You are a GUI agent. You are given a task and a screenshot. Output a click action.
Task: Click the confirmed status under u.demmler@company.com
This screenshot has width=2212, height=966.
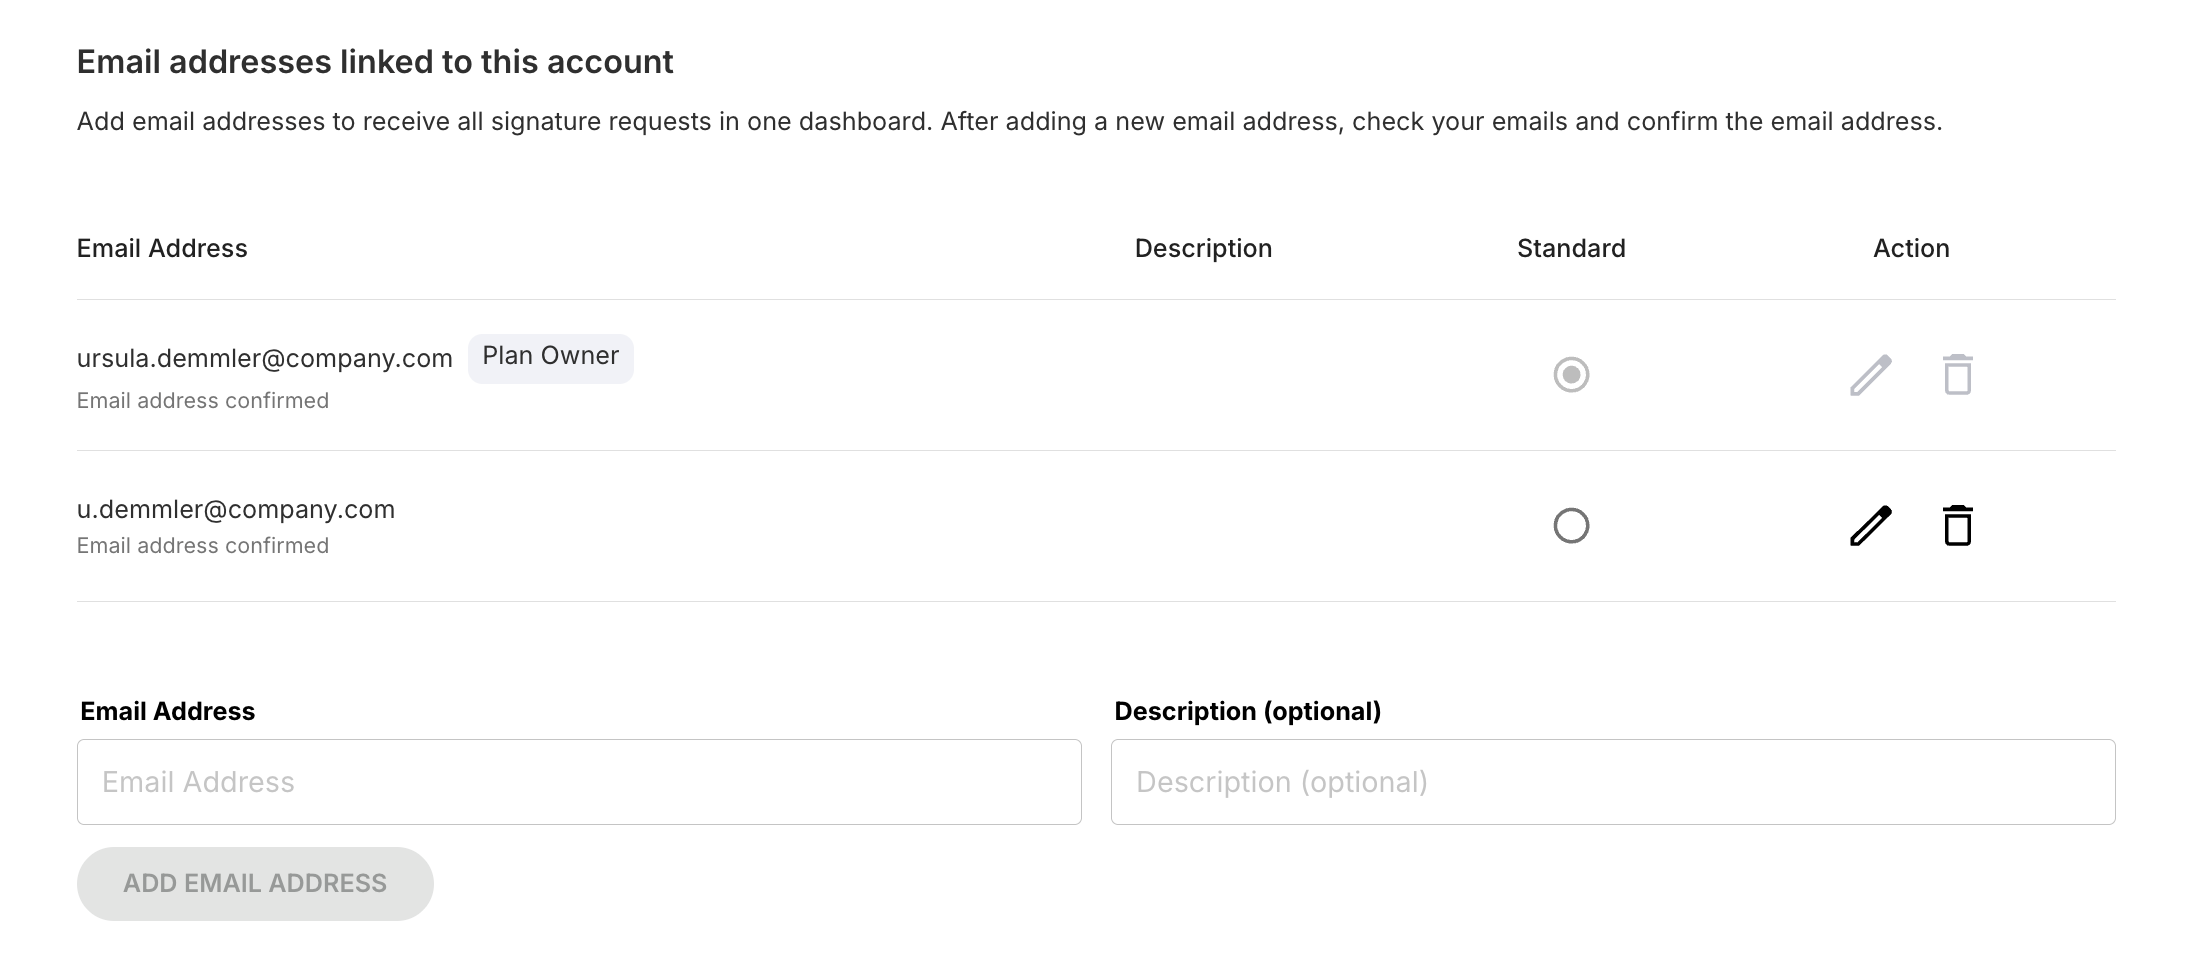pos(203,546)
